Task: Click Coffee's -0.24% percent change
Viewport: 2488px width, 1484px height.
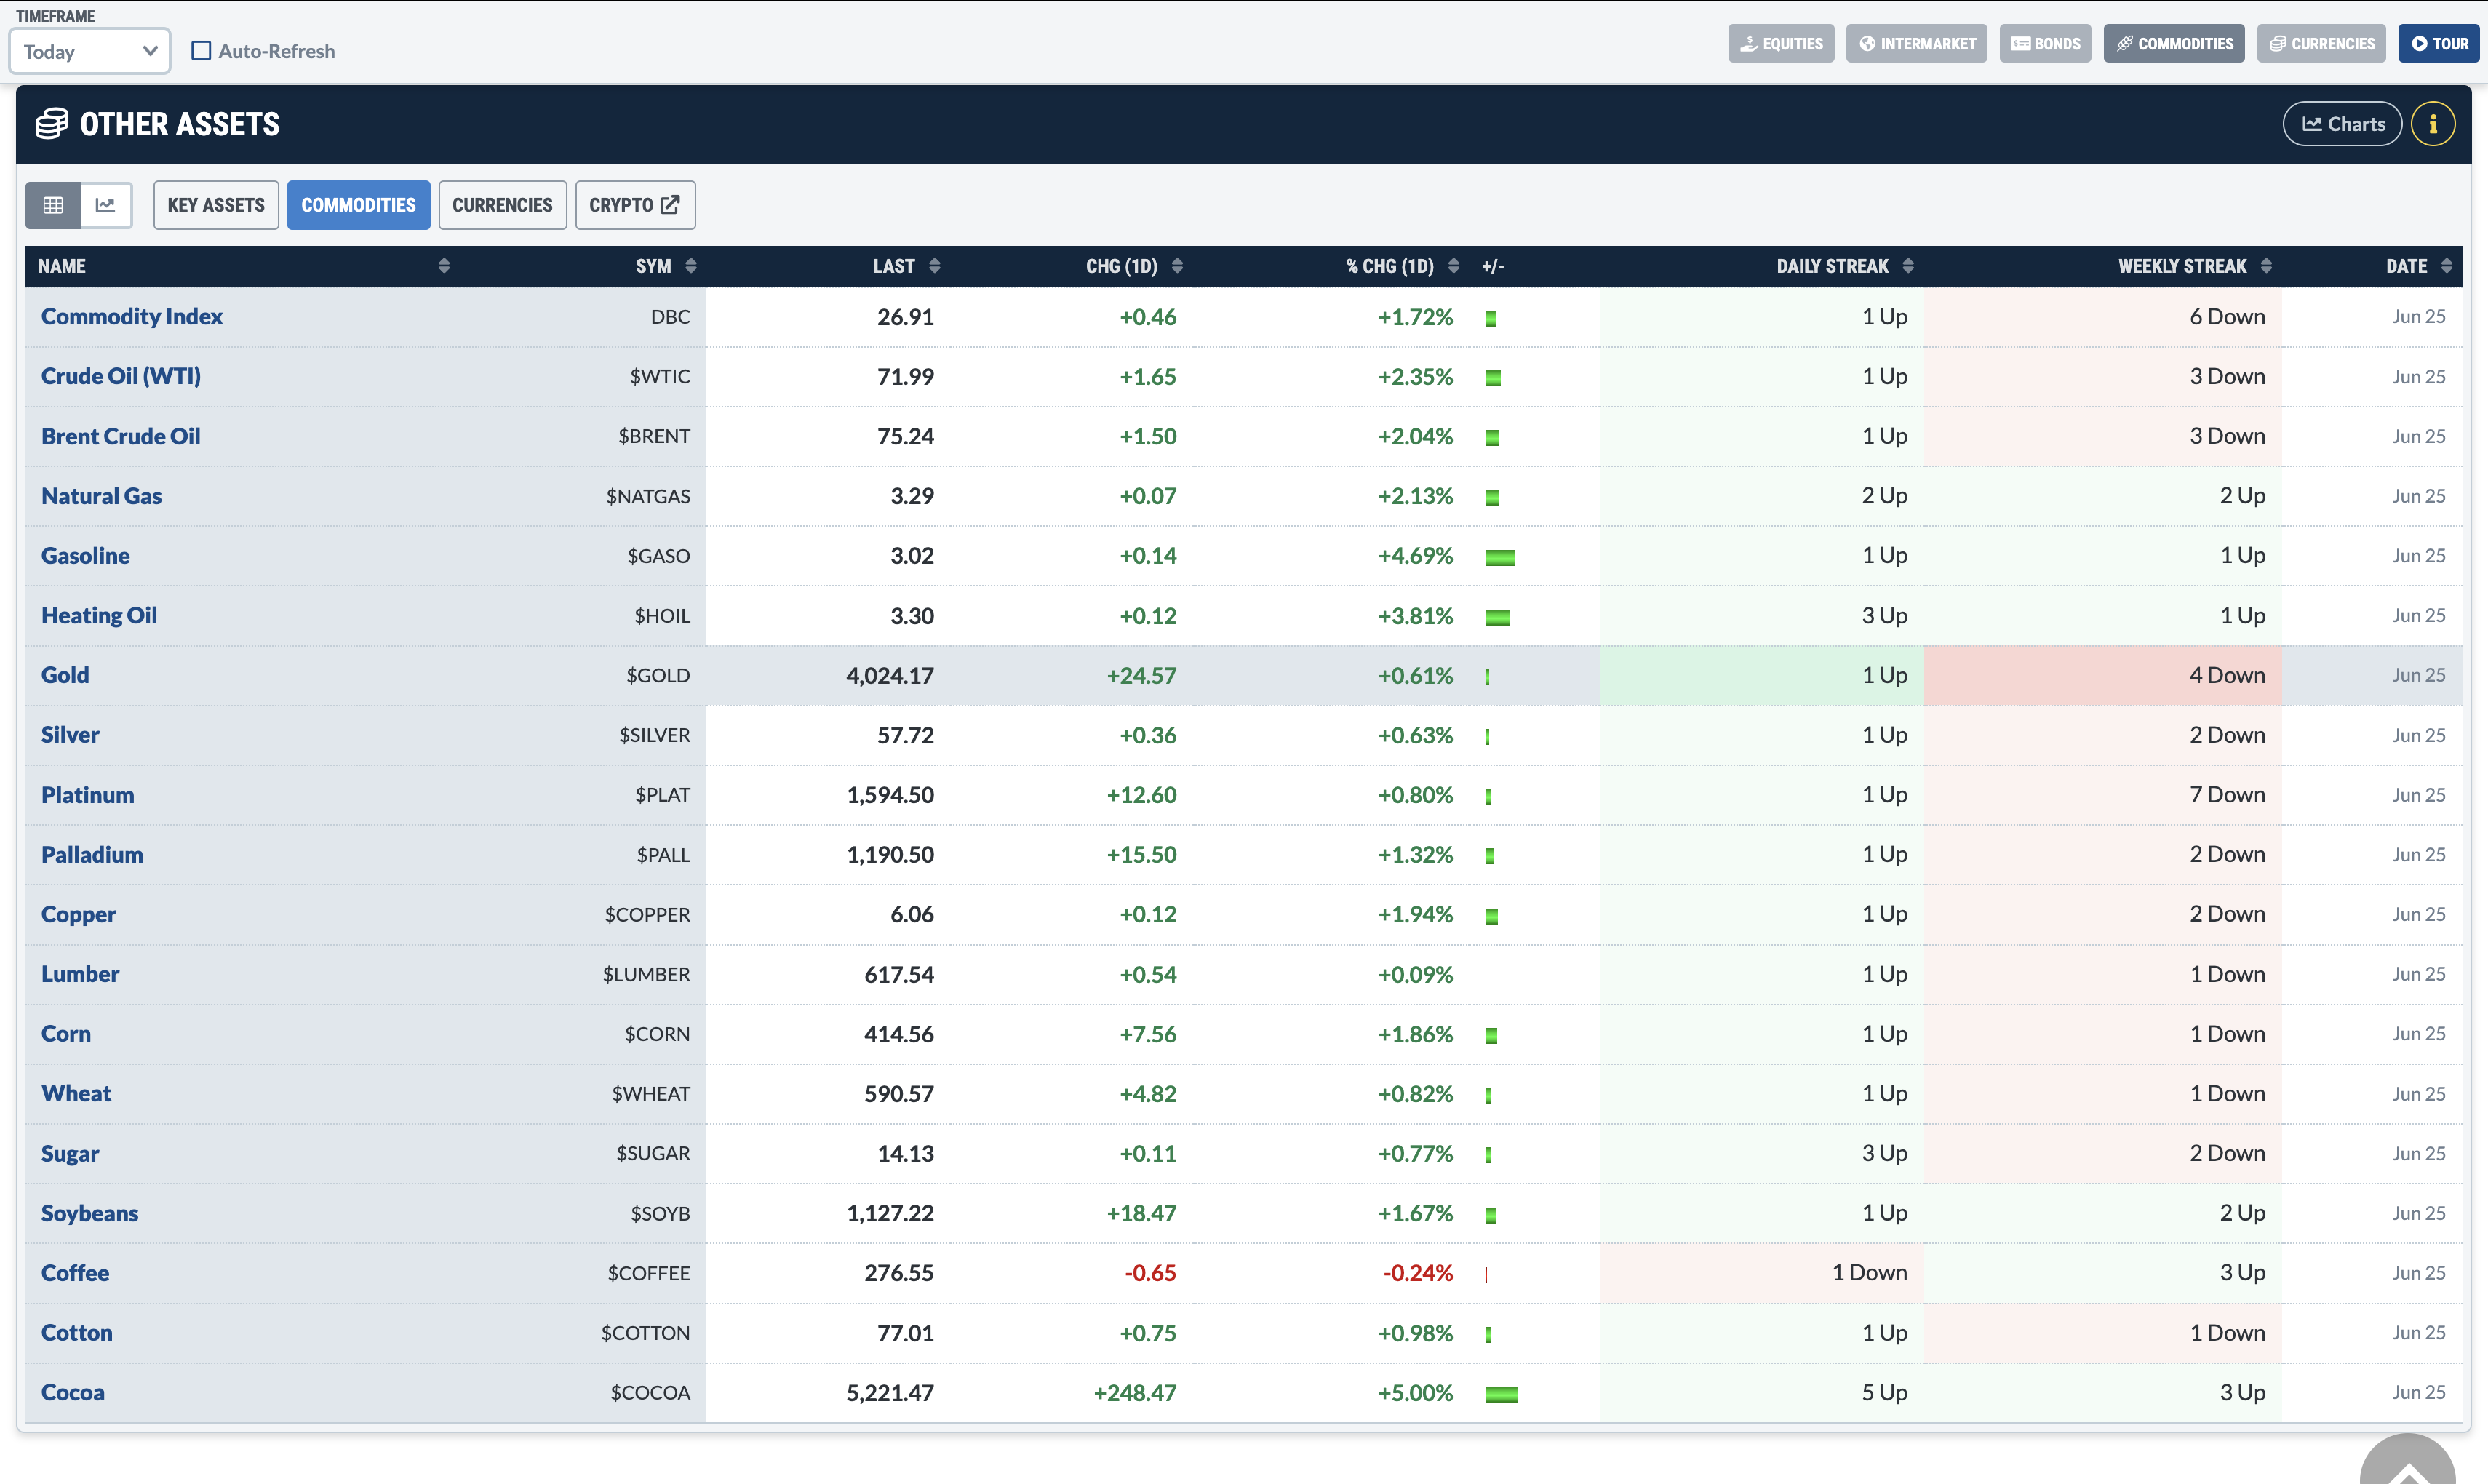Action: click(1418, 1273)
